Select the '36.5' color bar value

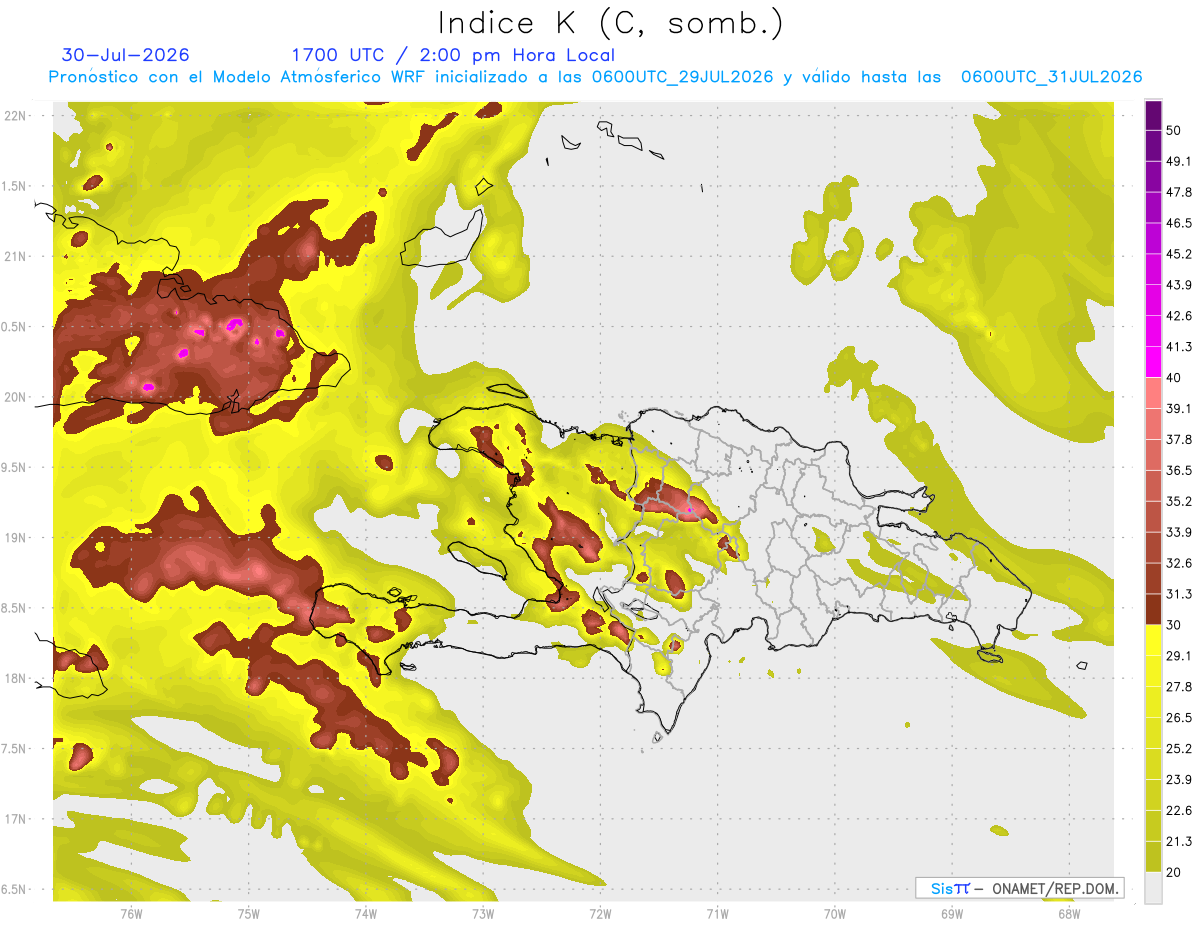(1179, 470)
